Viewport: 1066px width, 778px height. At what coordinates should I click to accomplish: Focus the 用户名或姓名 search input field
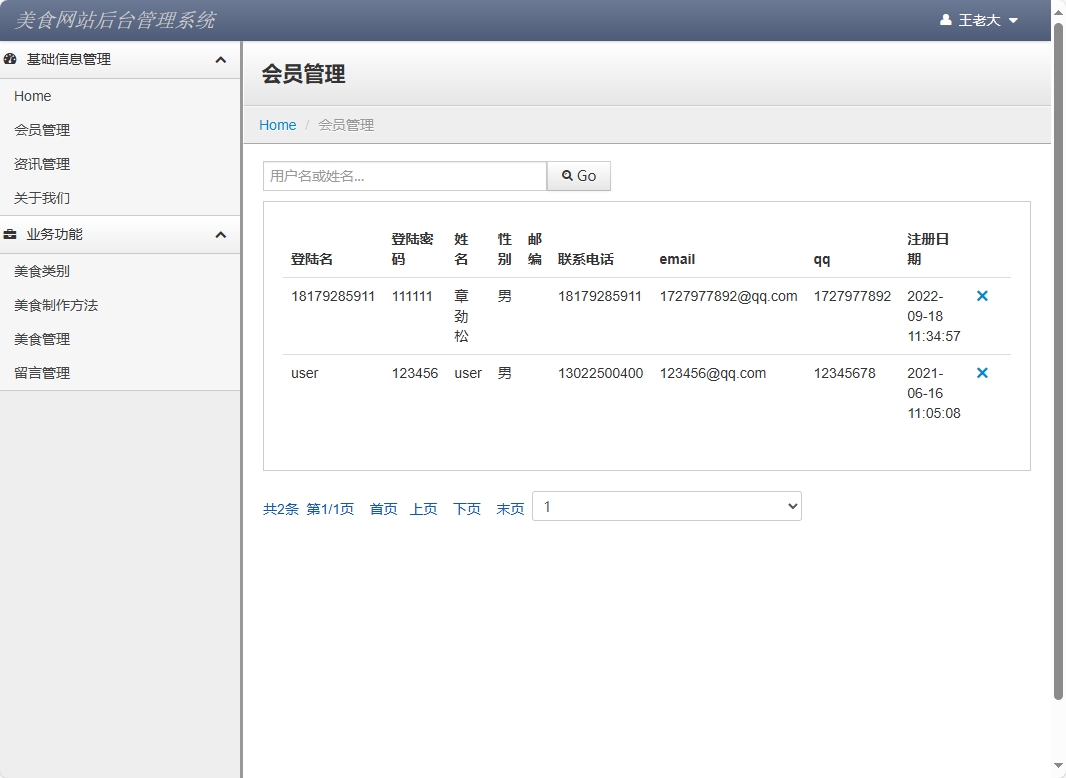(x=404, y=176)
